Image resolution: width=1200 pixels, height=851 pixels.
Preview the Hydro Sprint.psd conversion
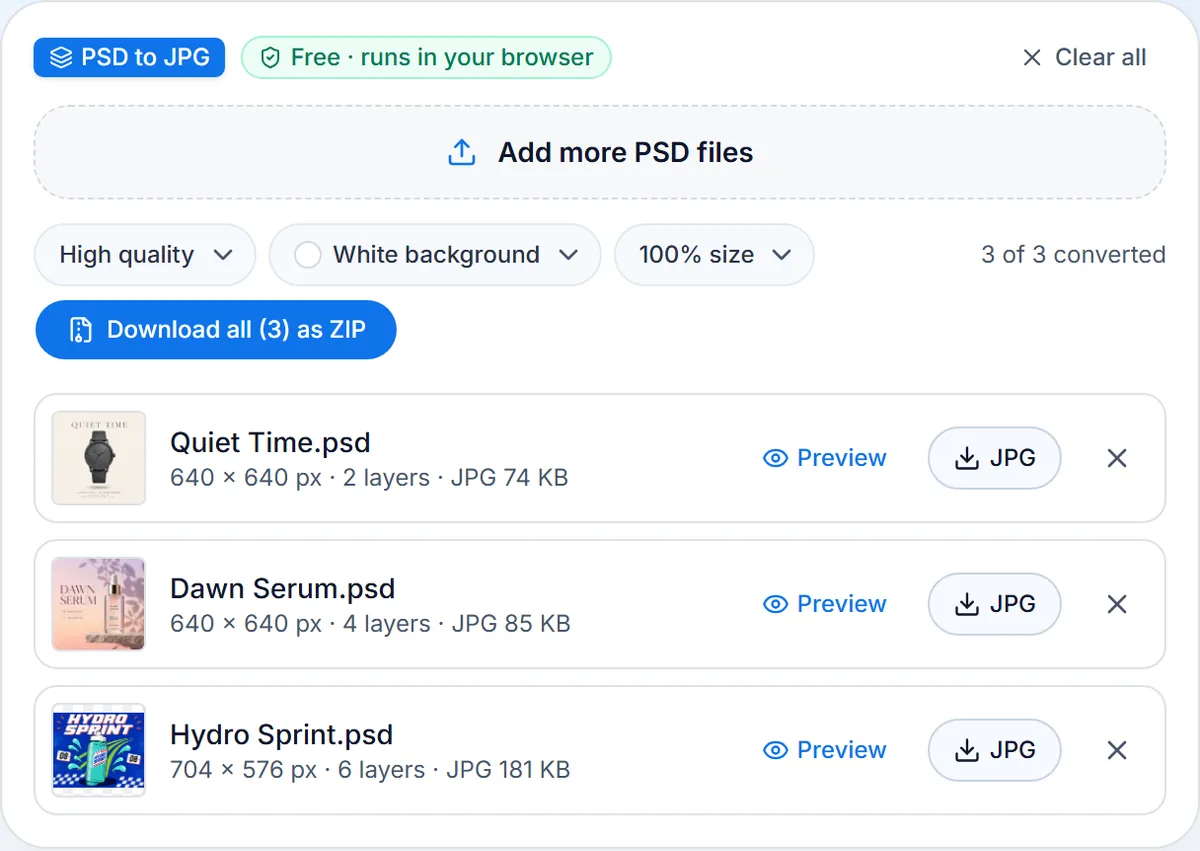coord(824,750)
